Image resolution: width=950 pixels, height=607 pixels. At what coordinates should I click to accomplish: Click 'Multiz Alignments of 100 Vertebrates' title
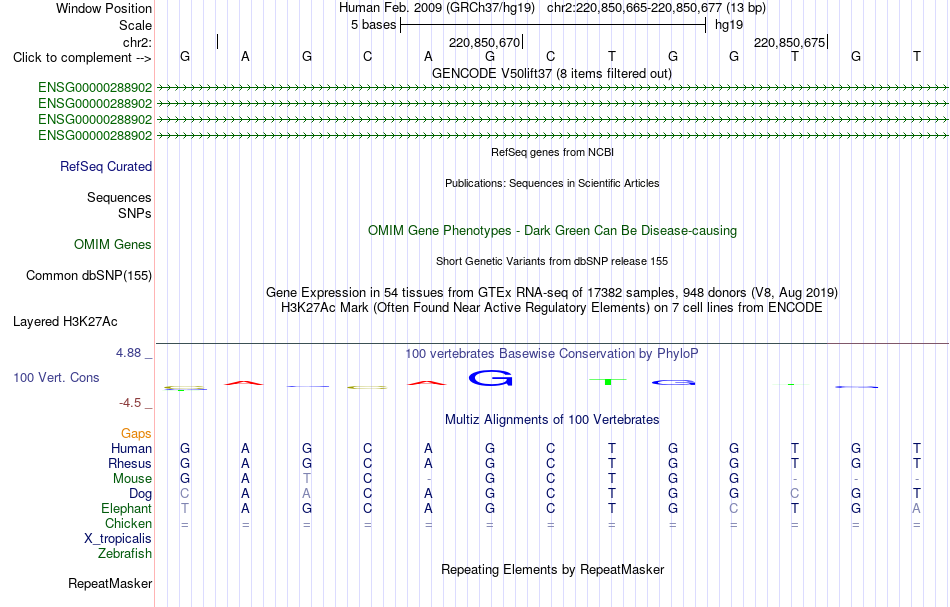tap(552, 419)
